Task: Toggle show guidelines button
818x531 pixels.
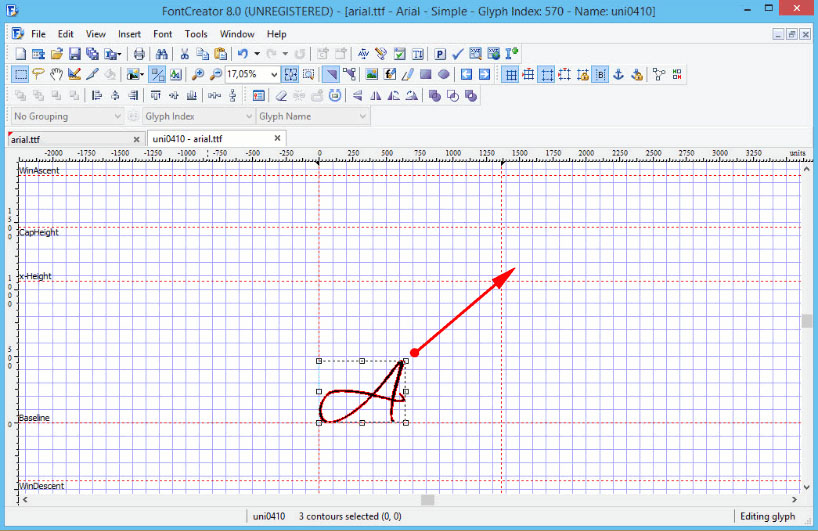Action: [547, 75]
